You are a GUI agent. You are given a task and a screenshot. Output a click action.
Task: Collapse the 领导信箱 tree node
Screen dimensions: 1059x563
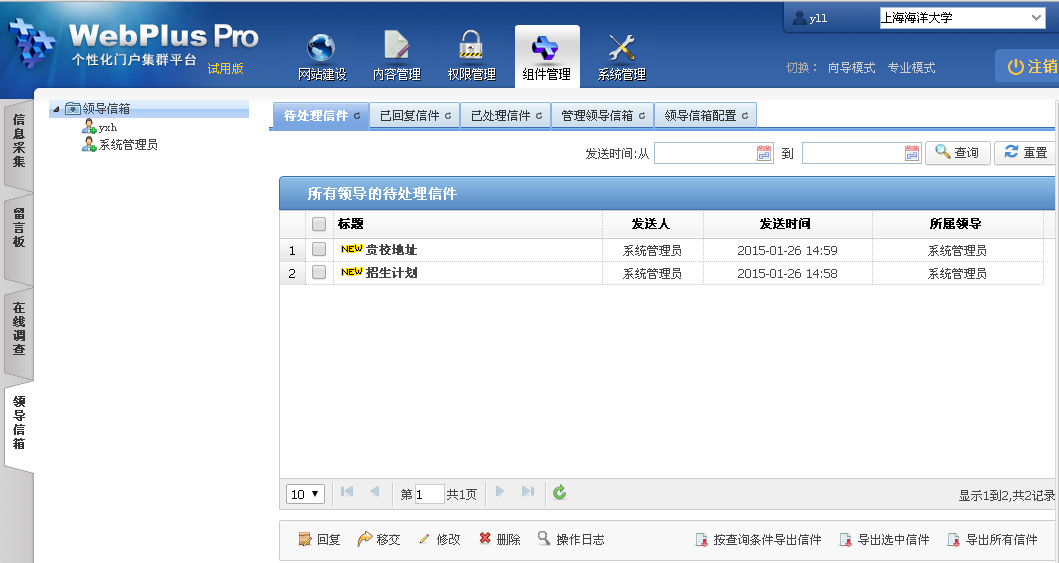click(55, 109)
